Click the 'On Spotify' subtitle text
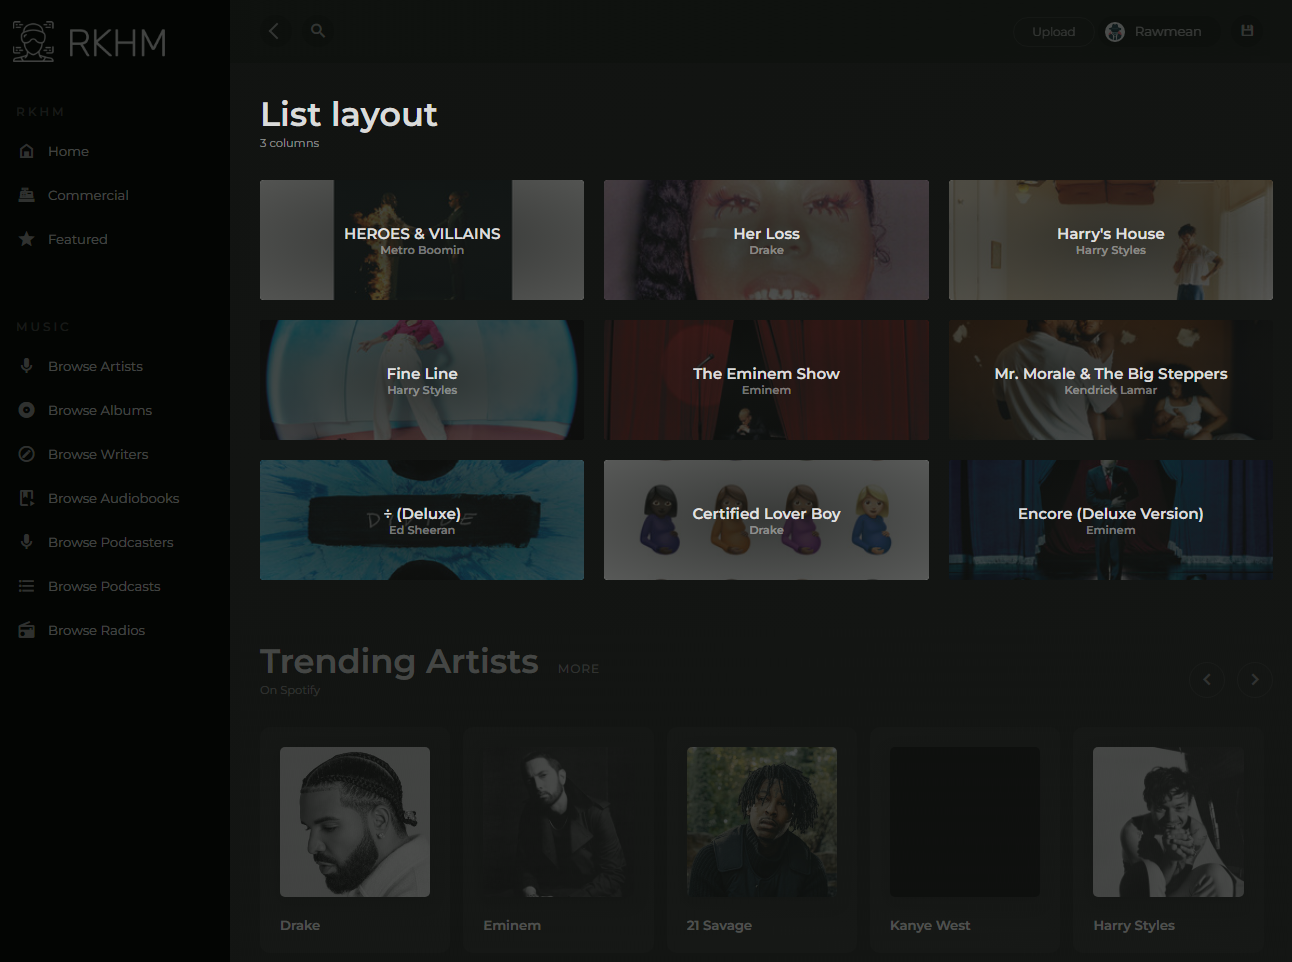 click(290, 690)
